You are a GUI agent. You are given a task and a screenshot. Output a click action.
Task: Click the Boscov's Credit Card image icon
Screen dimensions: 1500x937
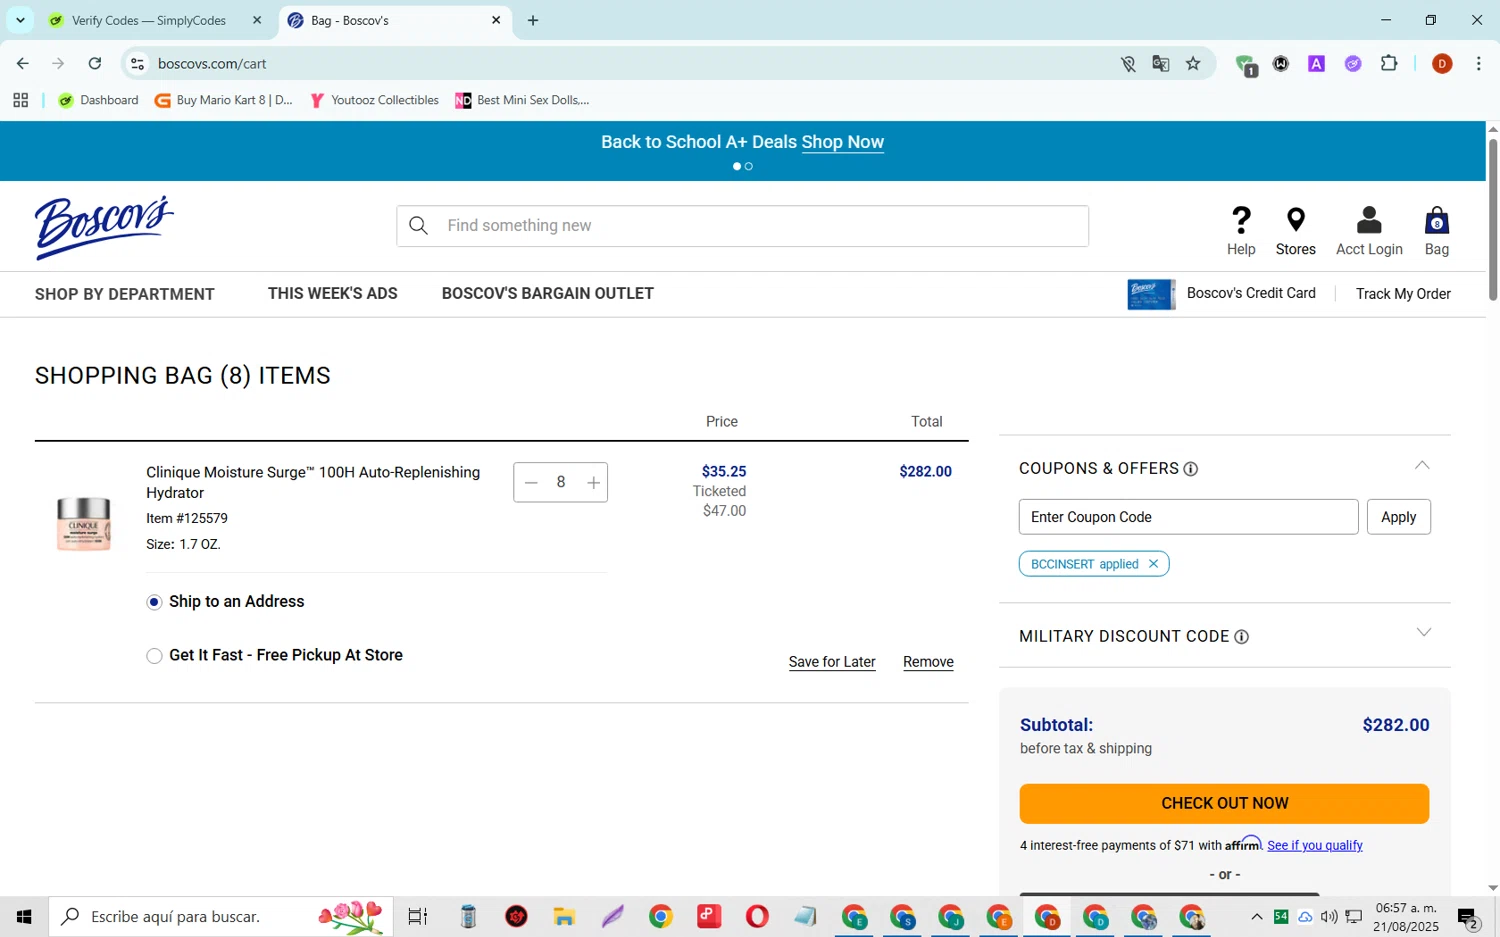1151,294
